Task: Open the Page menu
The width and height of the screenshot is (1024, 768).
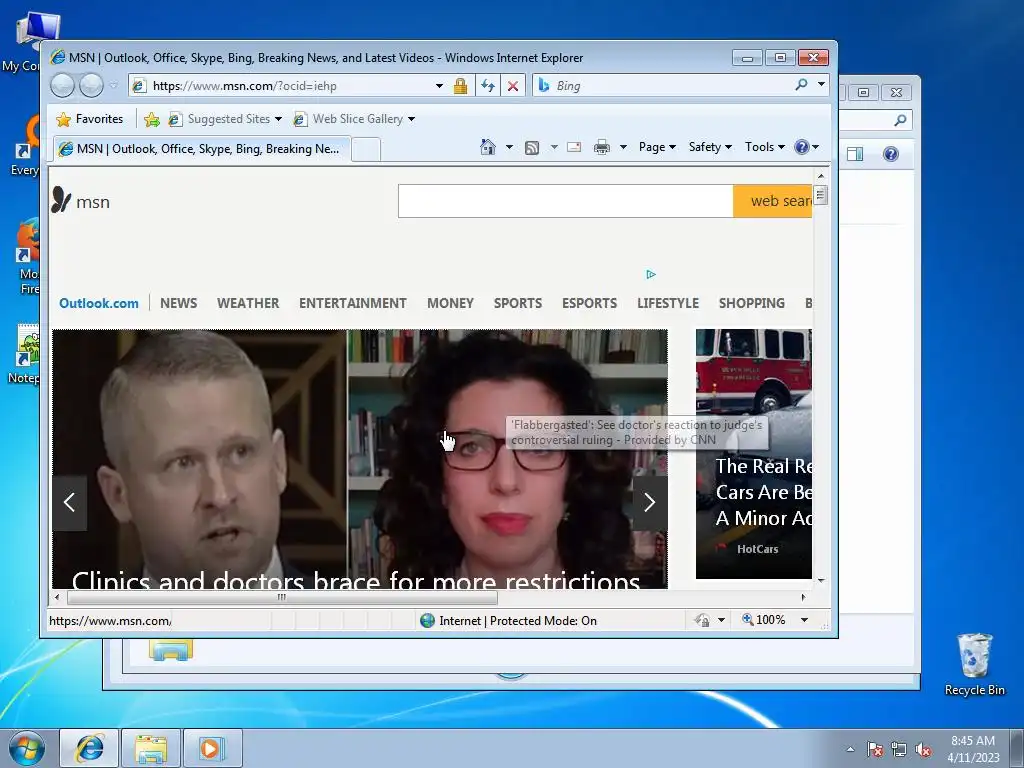Action: pyautogui.click(x=657, y=147)
